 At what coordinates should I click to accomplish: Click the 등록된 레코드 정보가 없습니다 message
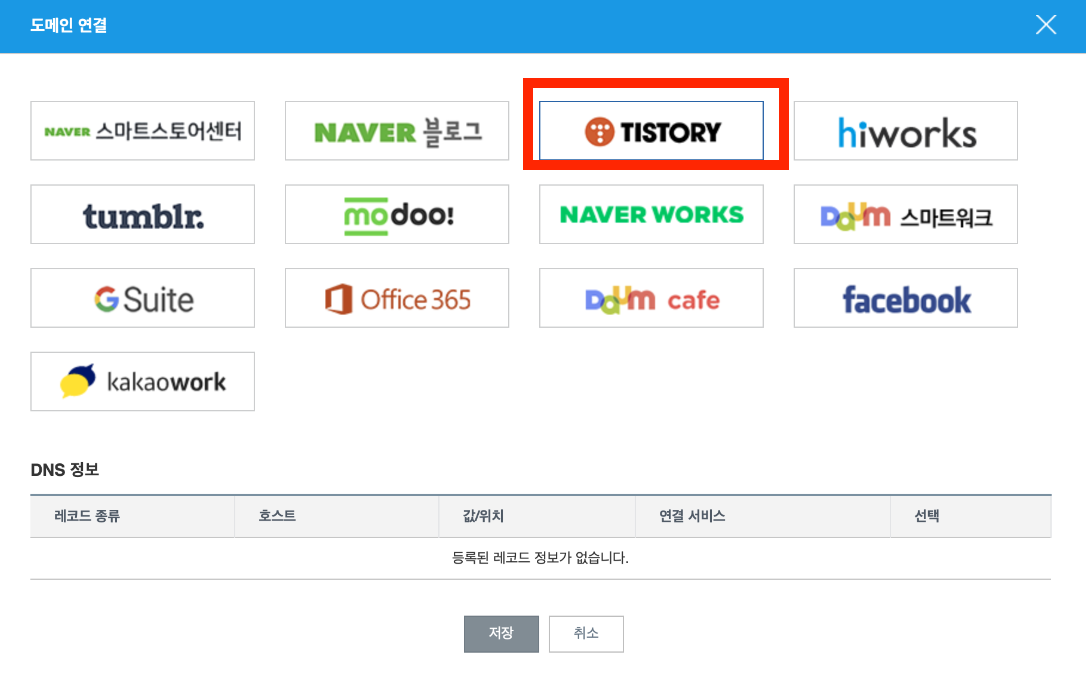click(540, 558)
